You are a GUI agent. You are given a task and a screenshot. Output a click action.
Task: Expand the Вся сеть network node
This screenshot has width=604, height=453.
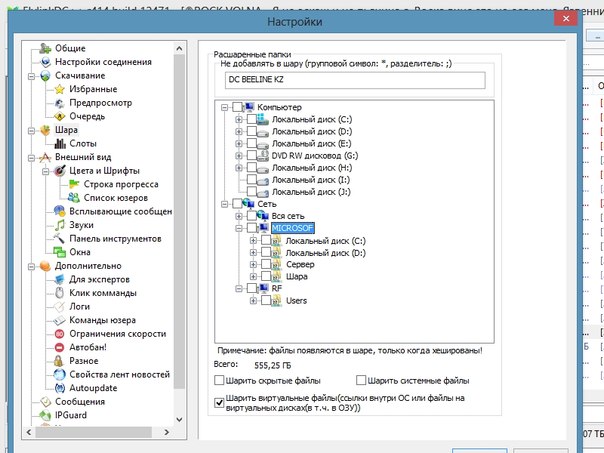tap(239, 216)
